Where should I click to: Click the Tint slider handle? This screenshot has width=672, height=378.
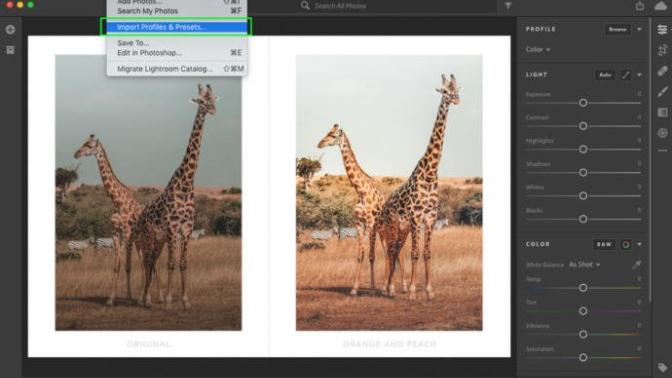(x=583, y=311)
